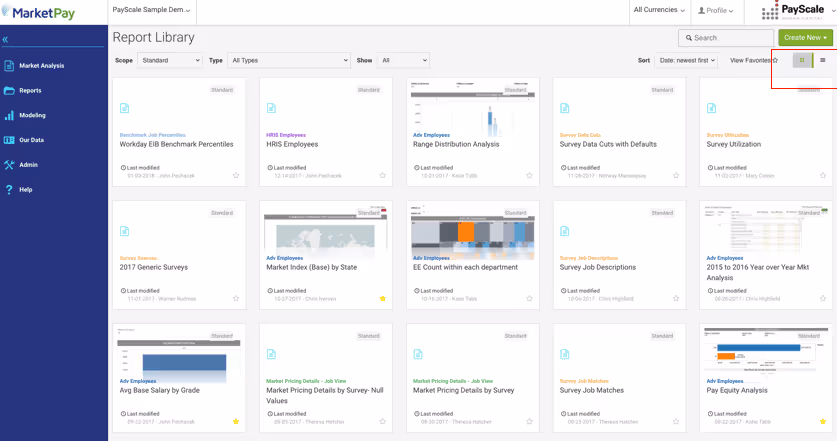Image resolution: width=837 pixels, height=441 pixels.
Task: Click document icon on Survey Utilization card
Action: click(x=712, y=108)
